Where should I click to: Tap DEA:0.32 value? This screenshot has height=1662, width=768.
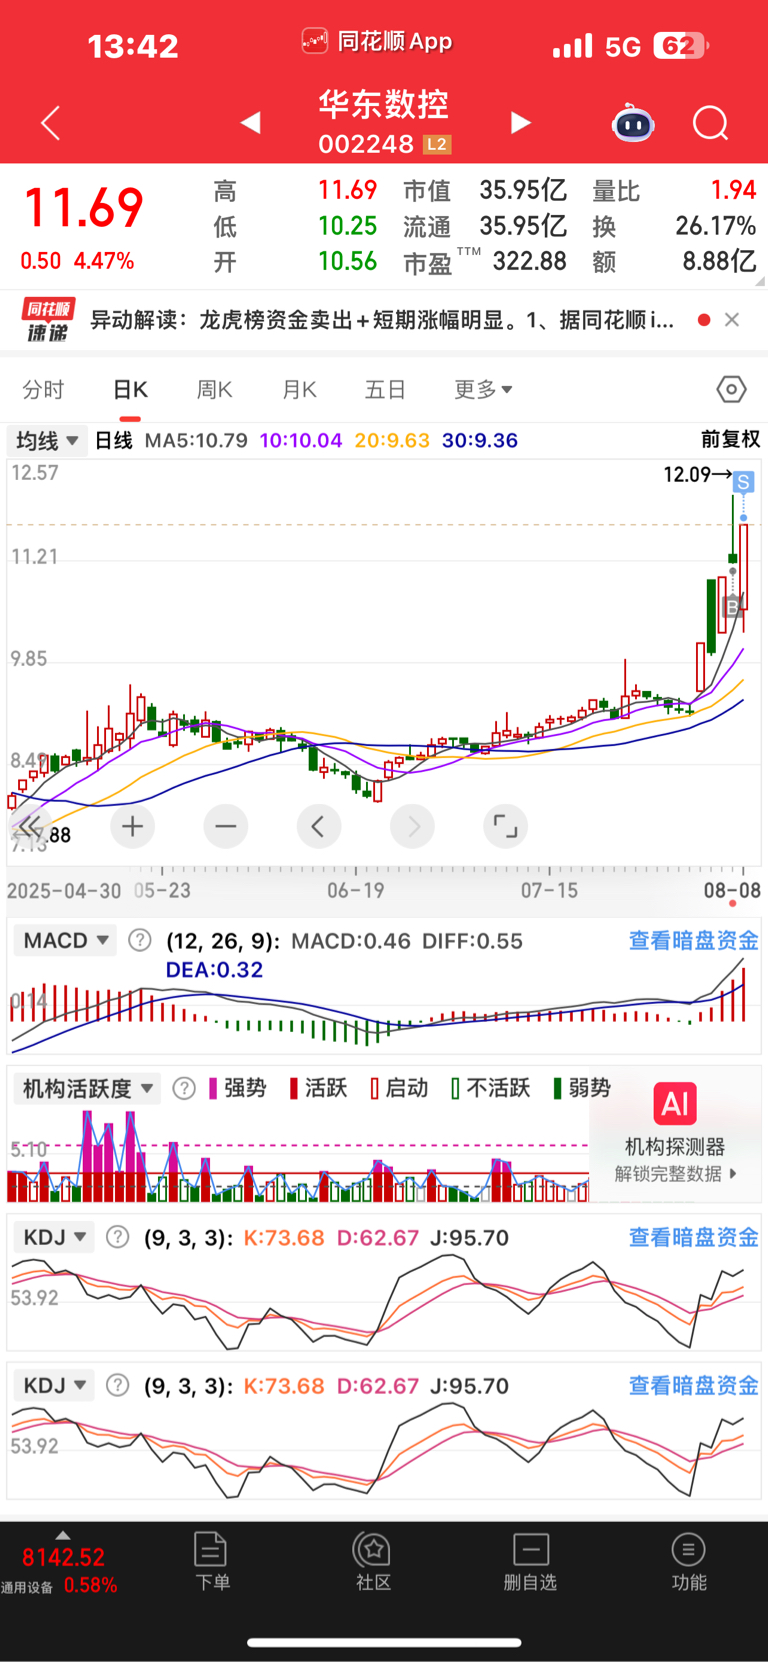[214, 969]
